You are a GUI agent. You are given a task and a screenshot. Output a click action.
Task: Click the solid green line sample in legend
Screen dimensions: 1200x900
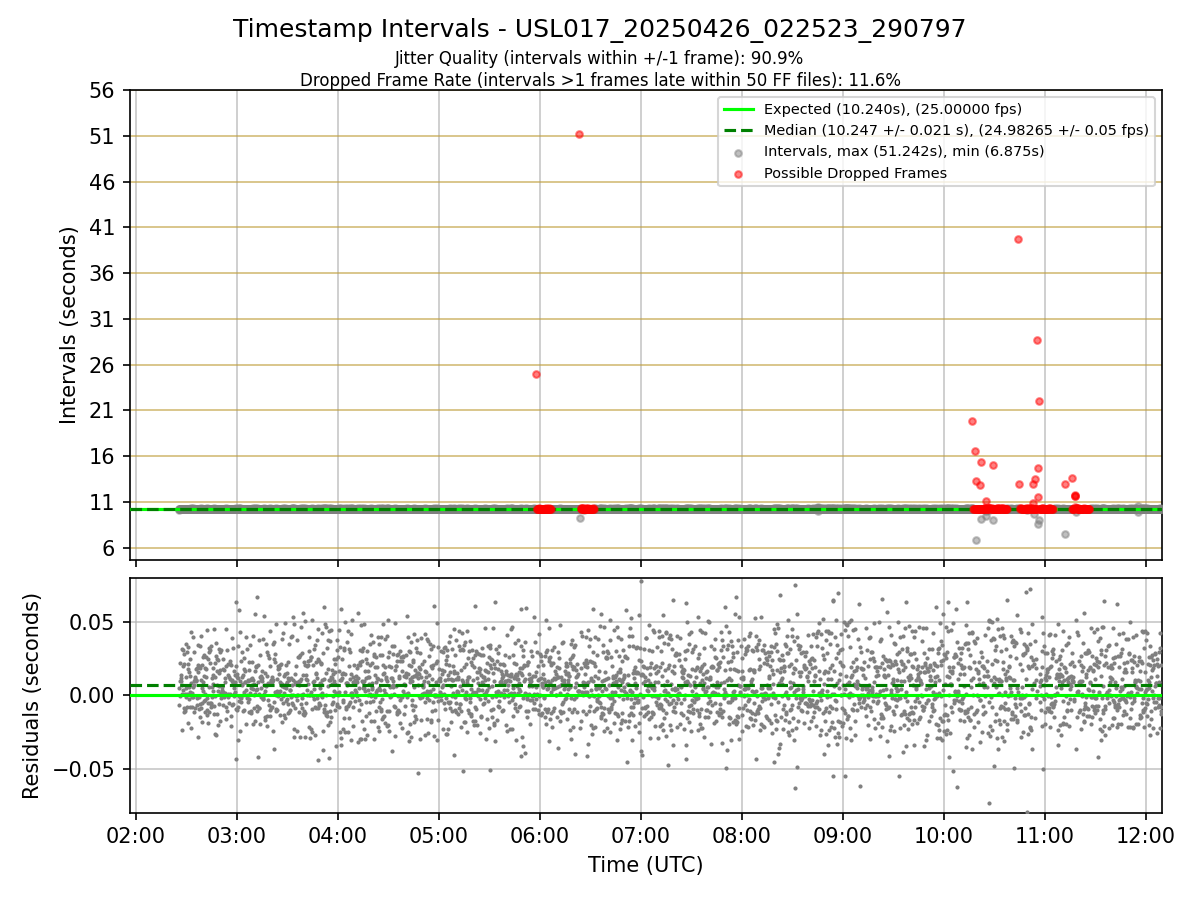738,109
